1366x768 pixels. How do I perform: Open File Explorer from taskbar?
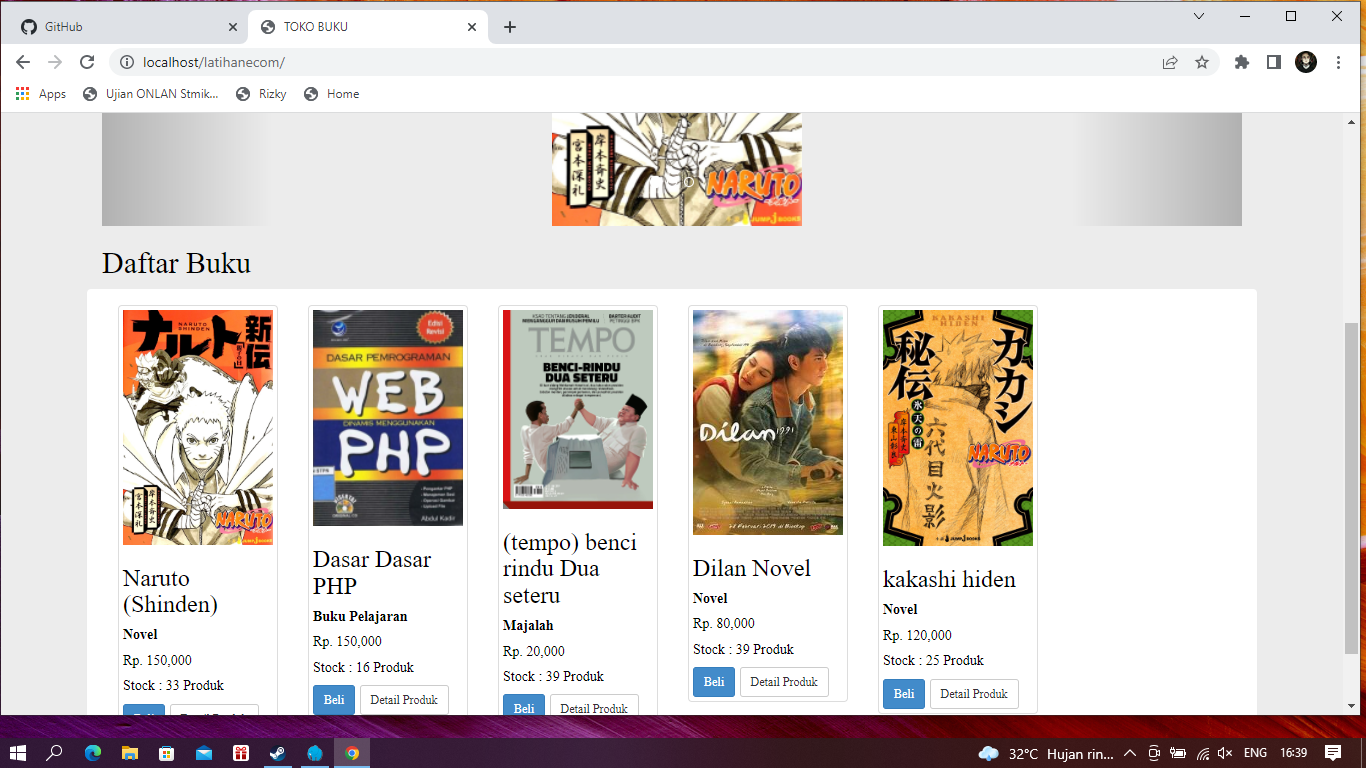(130, 753)
